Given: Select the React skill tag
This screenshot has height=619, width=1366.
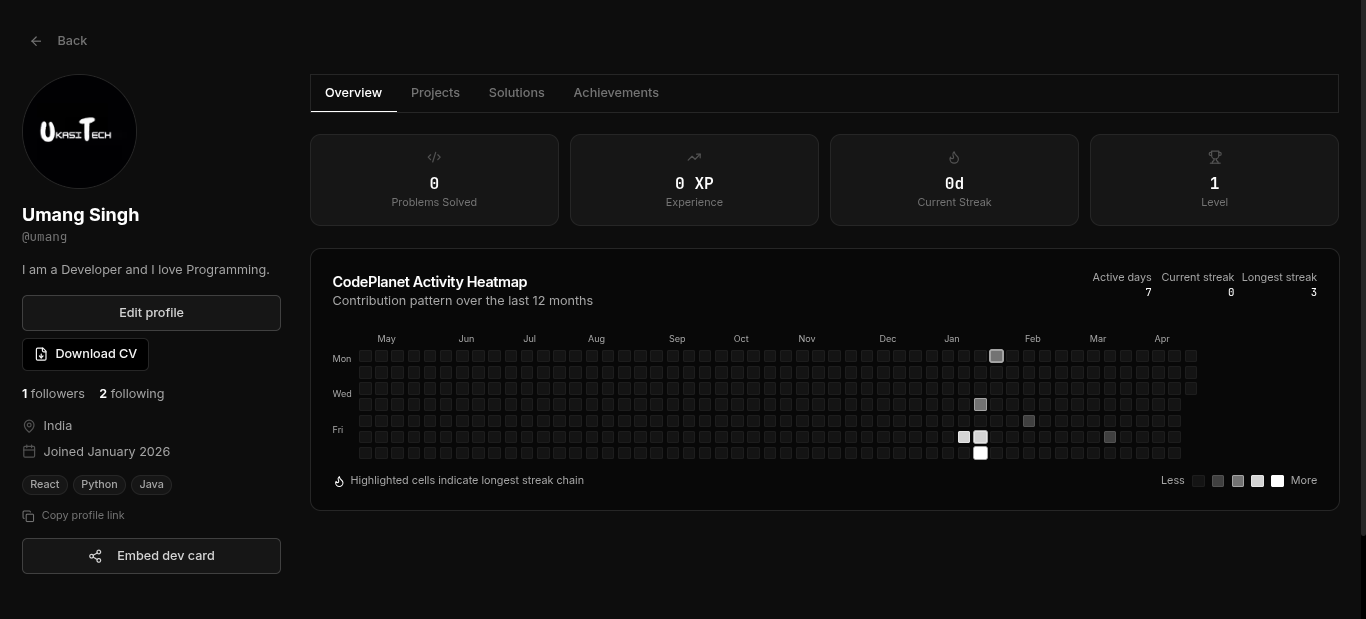Looking at the screenshot, I should click(x=45, y=485).
